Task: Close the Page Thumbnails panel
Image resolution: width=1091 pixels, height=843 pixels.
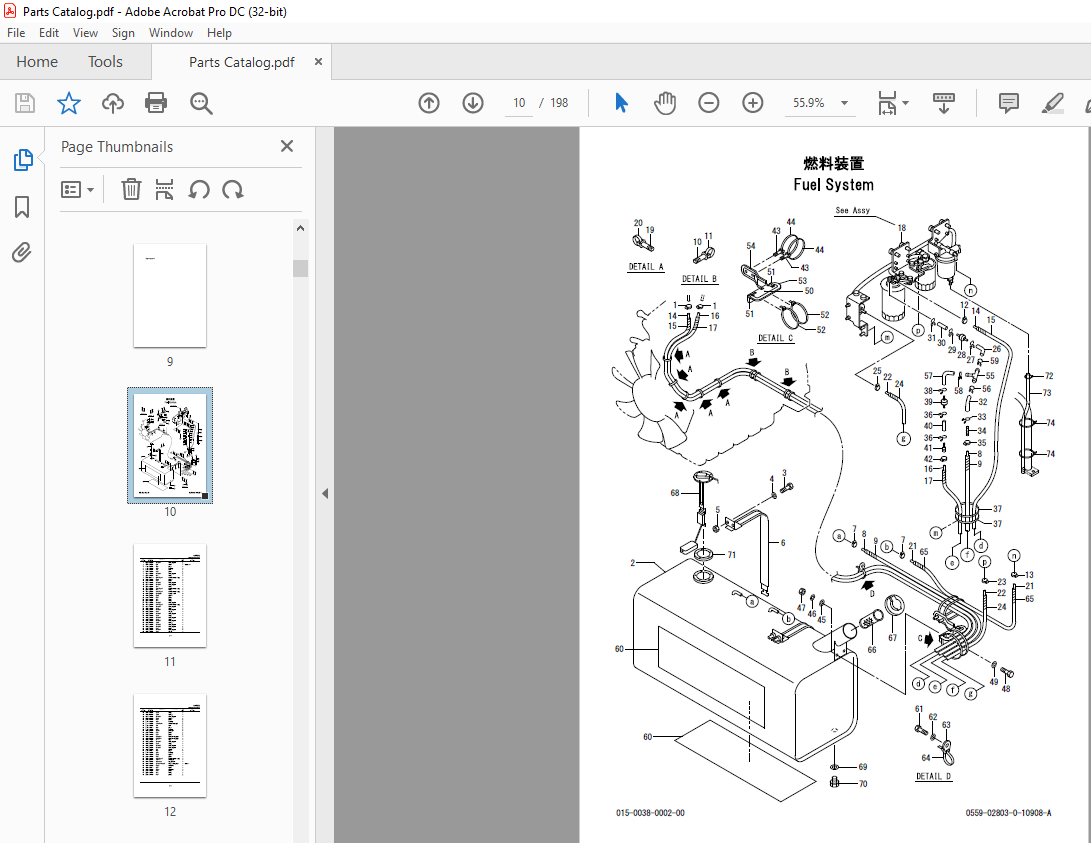Action: tap(287, 146)
